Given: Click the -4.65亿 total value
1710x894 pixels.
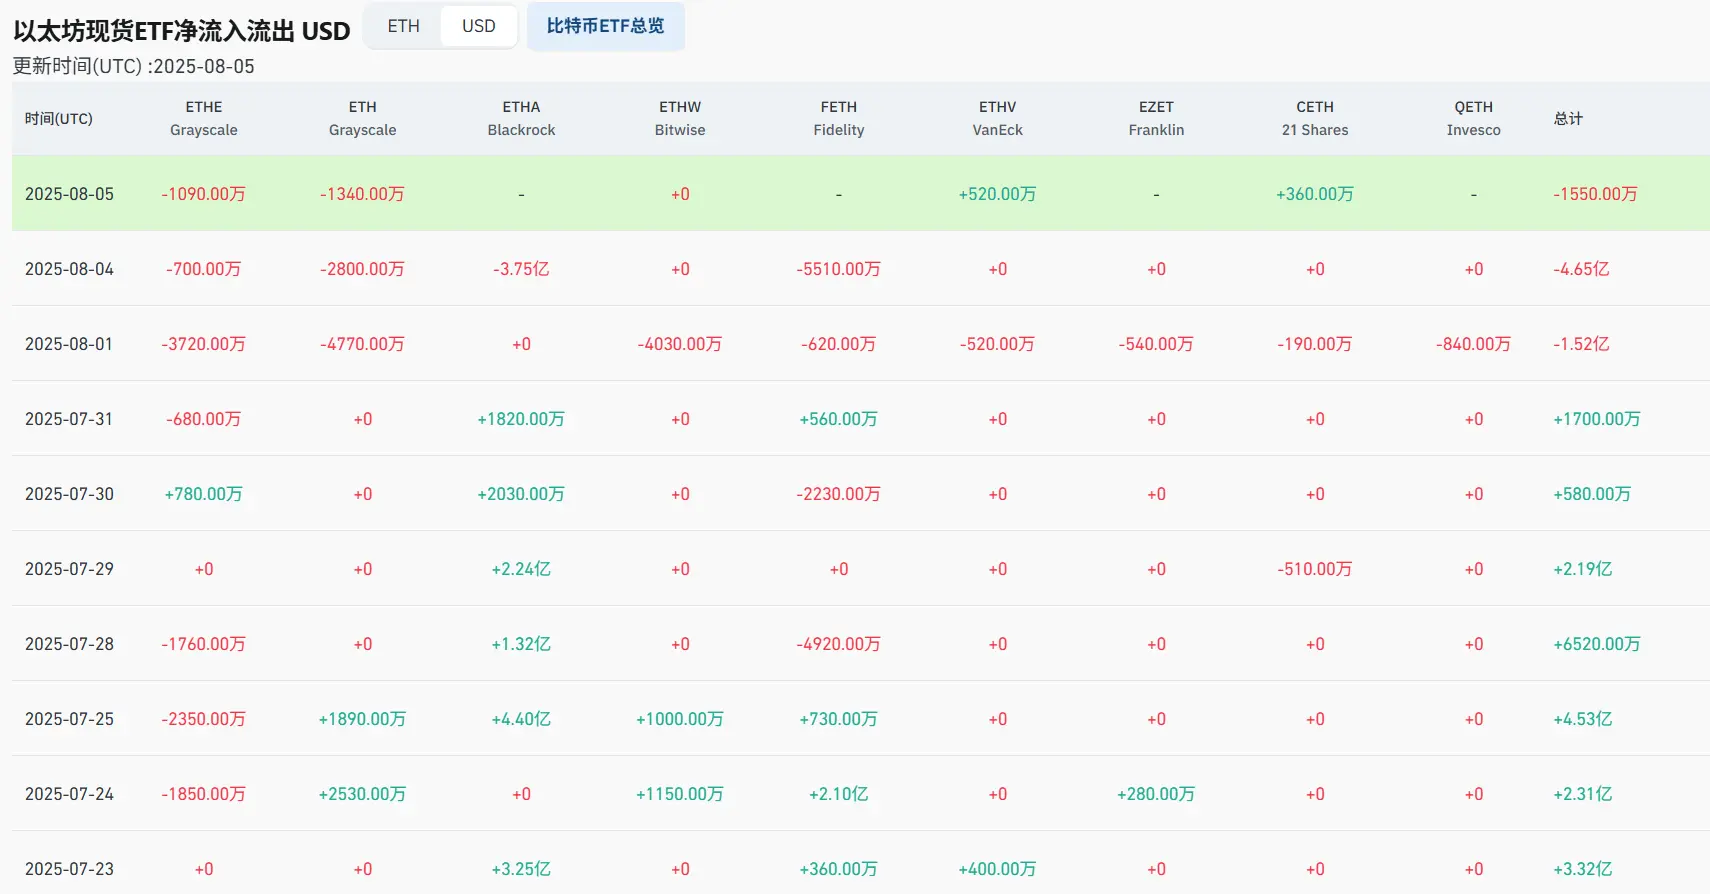Looking at the screenshot, I should (x=1582, y=269).
